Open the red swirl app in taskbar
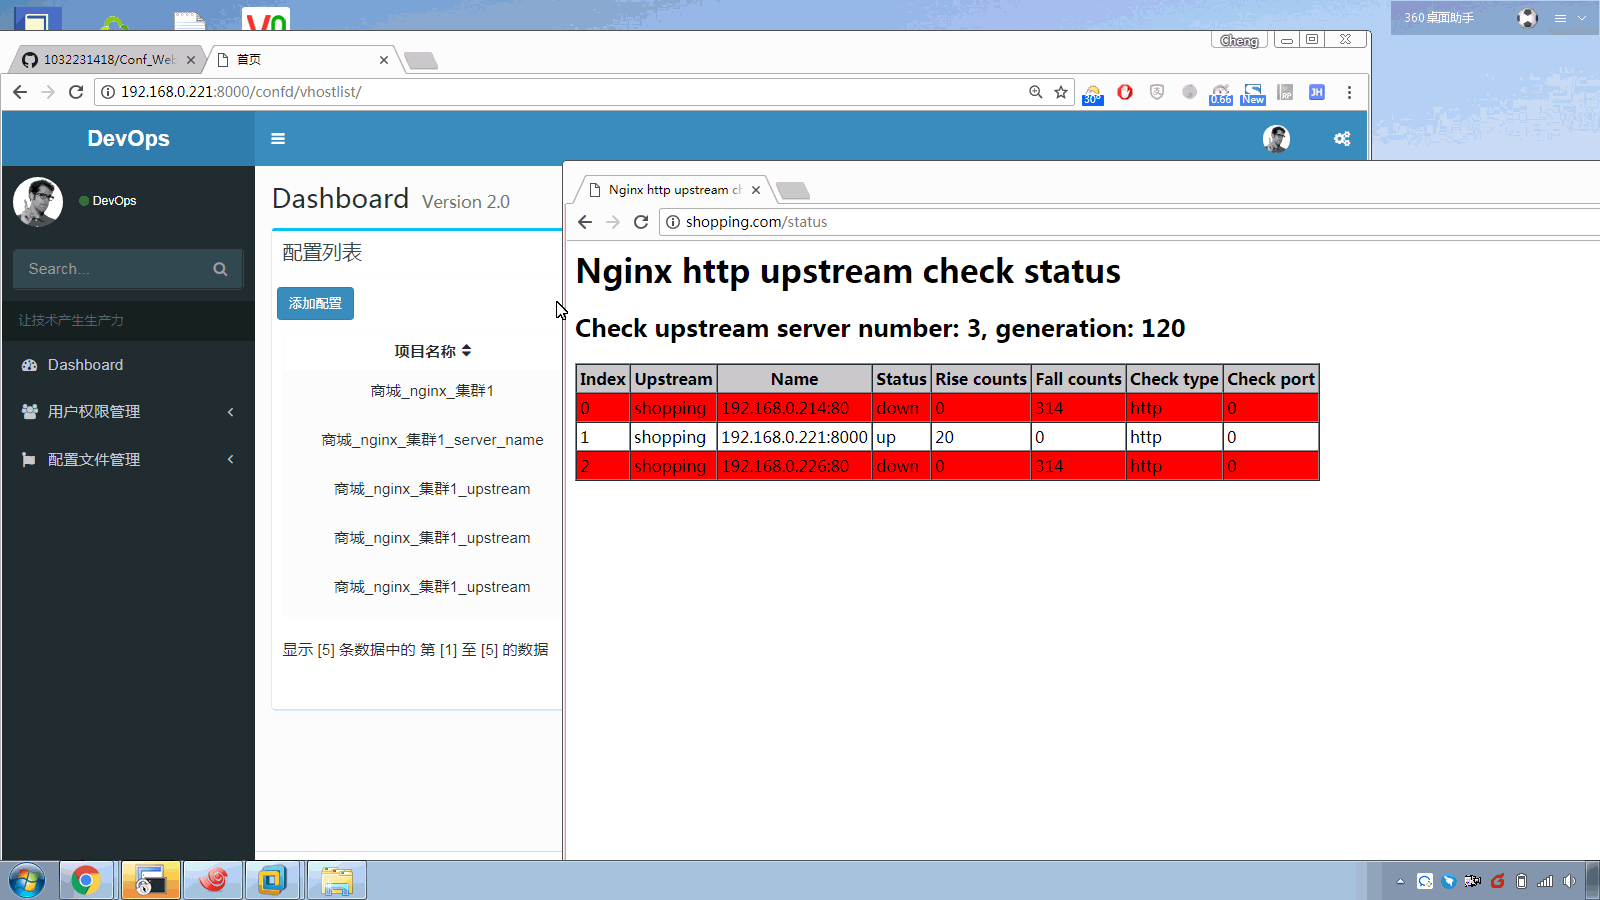This screenshot has width=1600, height=900. point(213,881)
